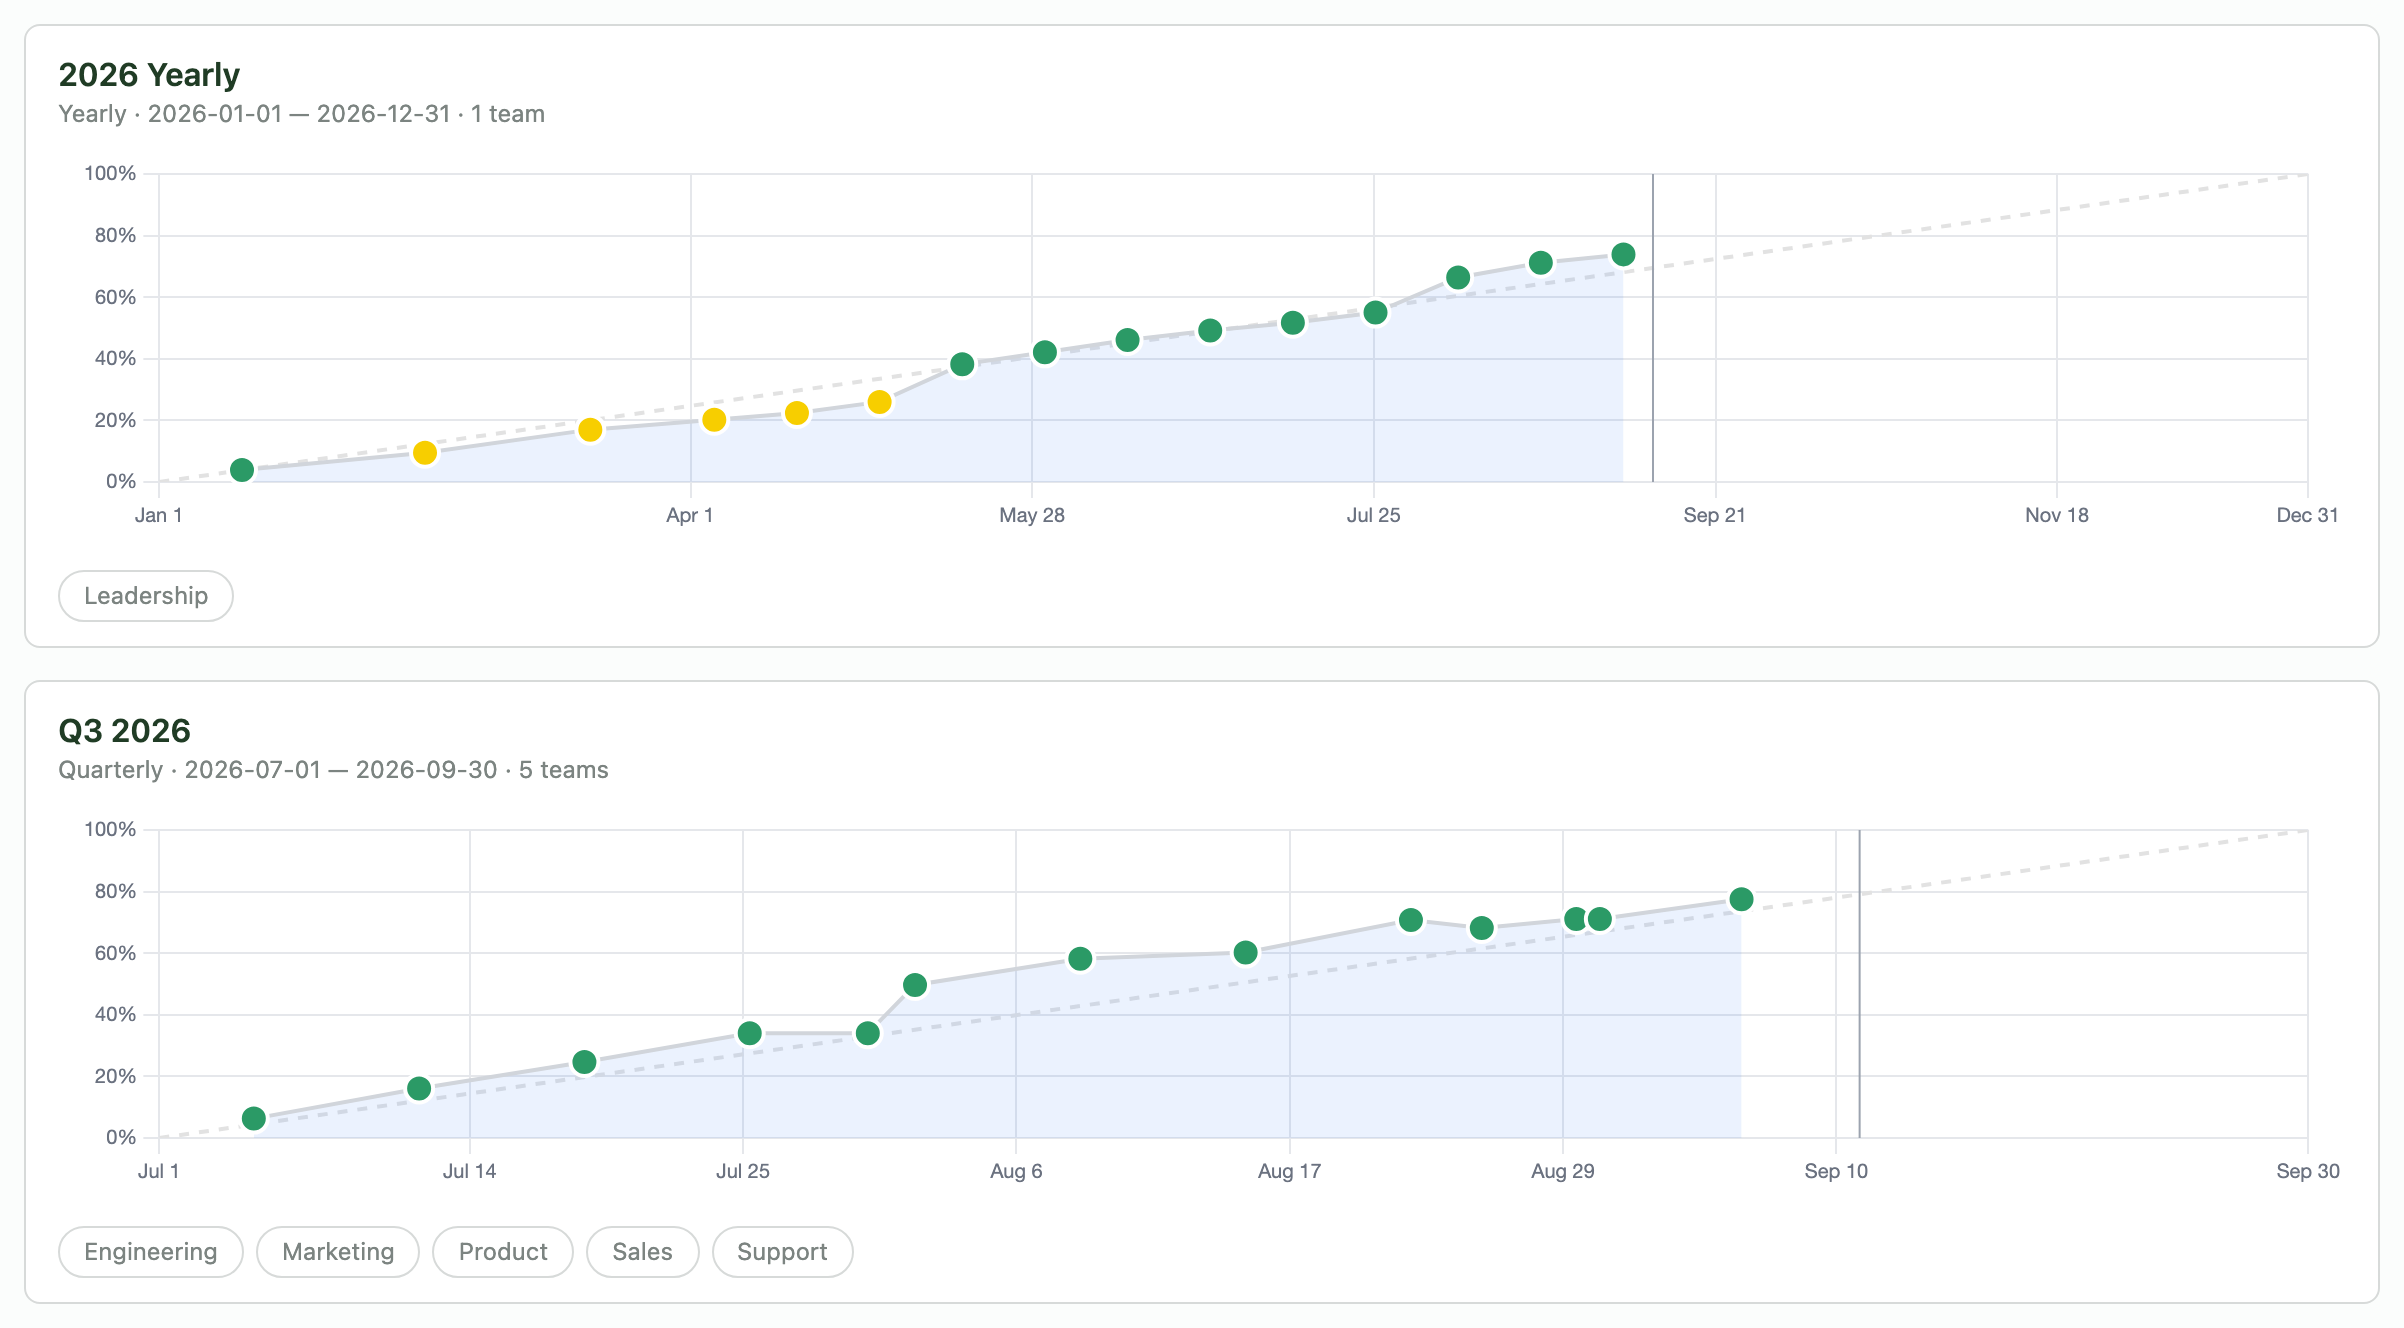Click the Yearly chart point above Jul 25

click(1376, 313)
